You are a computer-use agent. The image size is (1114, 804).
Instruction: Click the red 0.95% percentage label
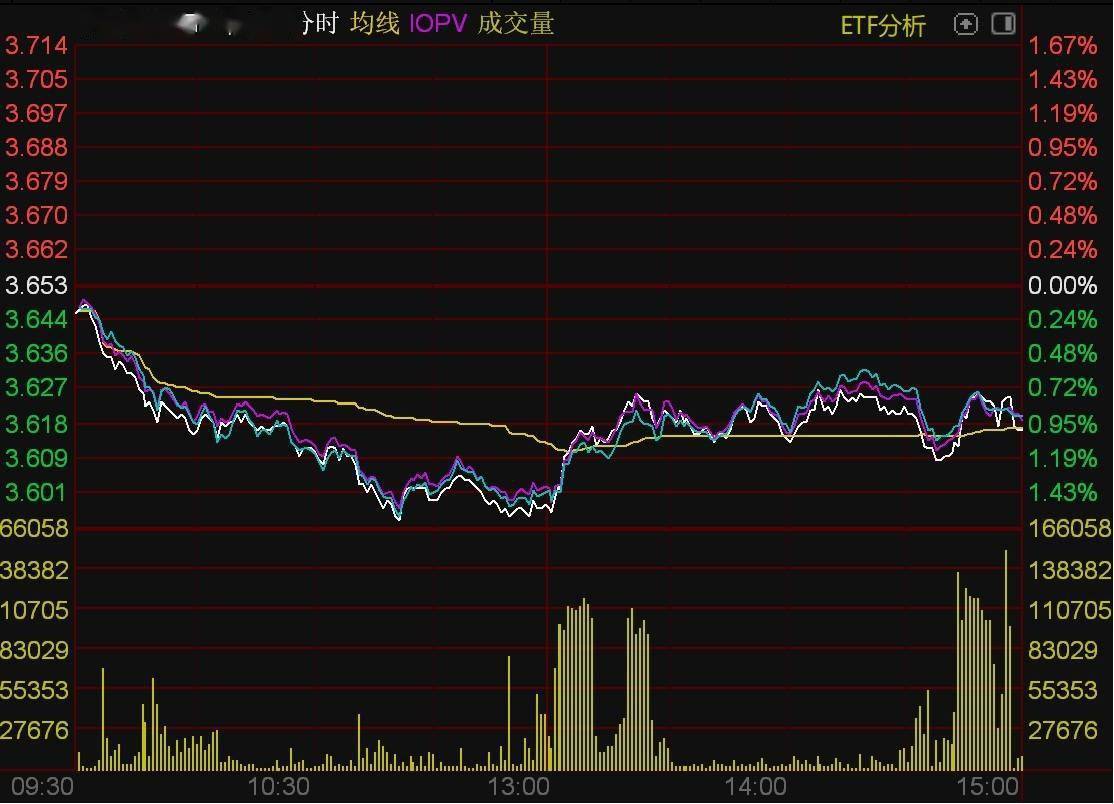(x=1062, y=147)
